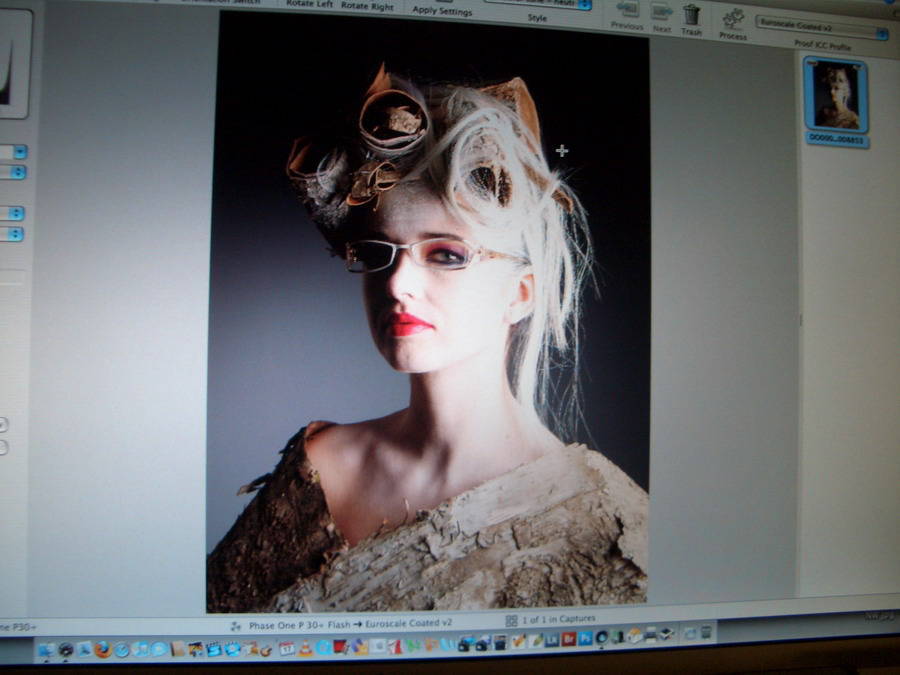The width and height of the screenshot is (900, 675).
Task: Click Rotate Left button
Action: pos(310,4)
